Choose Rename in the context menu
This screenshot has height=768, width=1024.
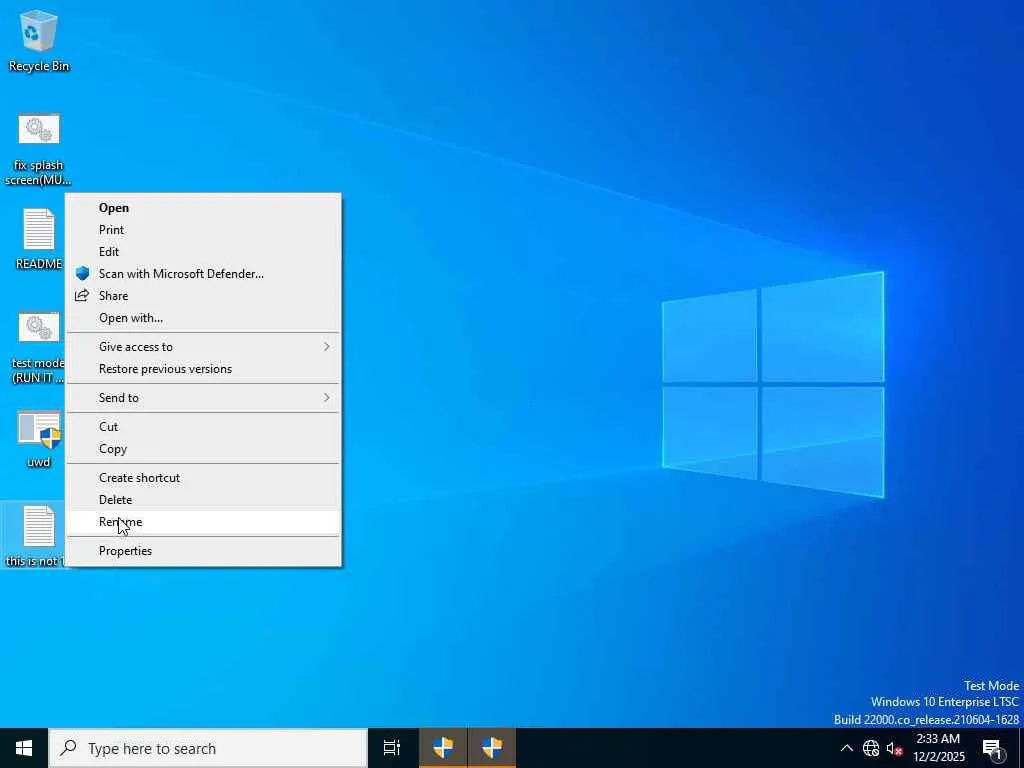[203, 522]
